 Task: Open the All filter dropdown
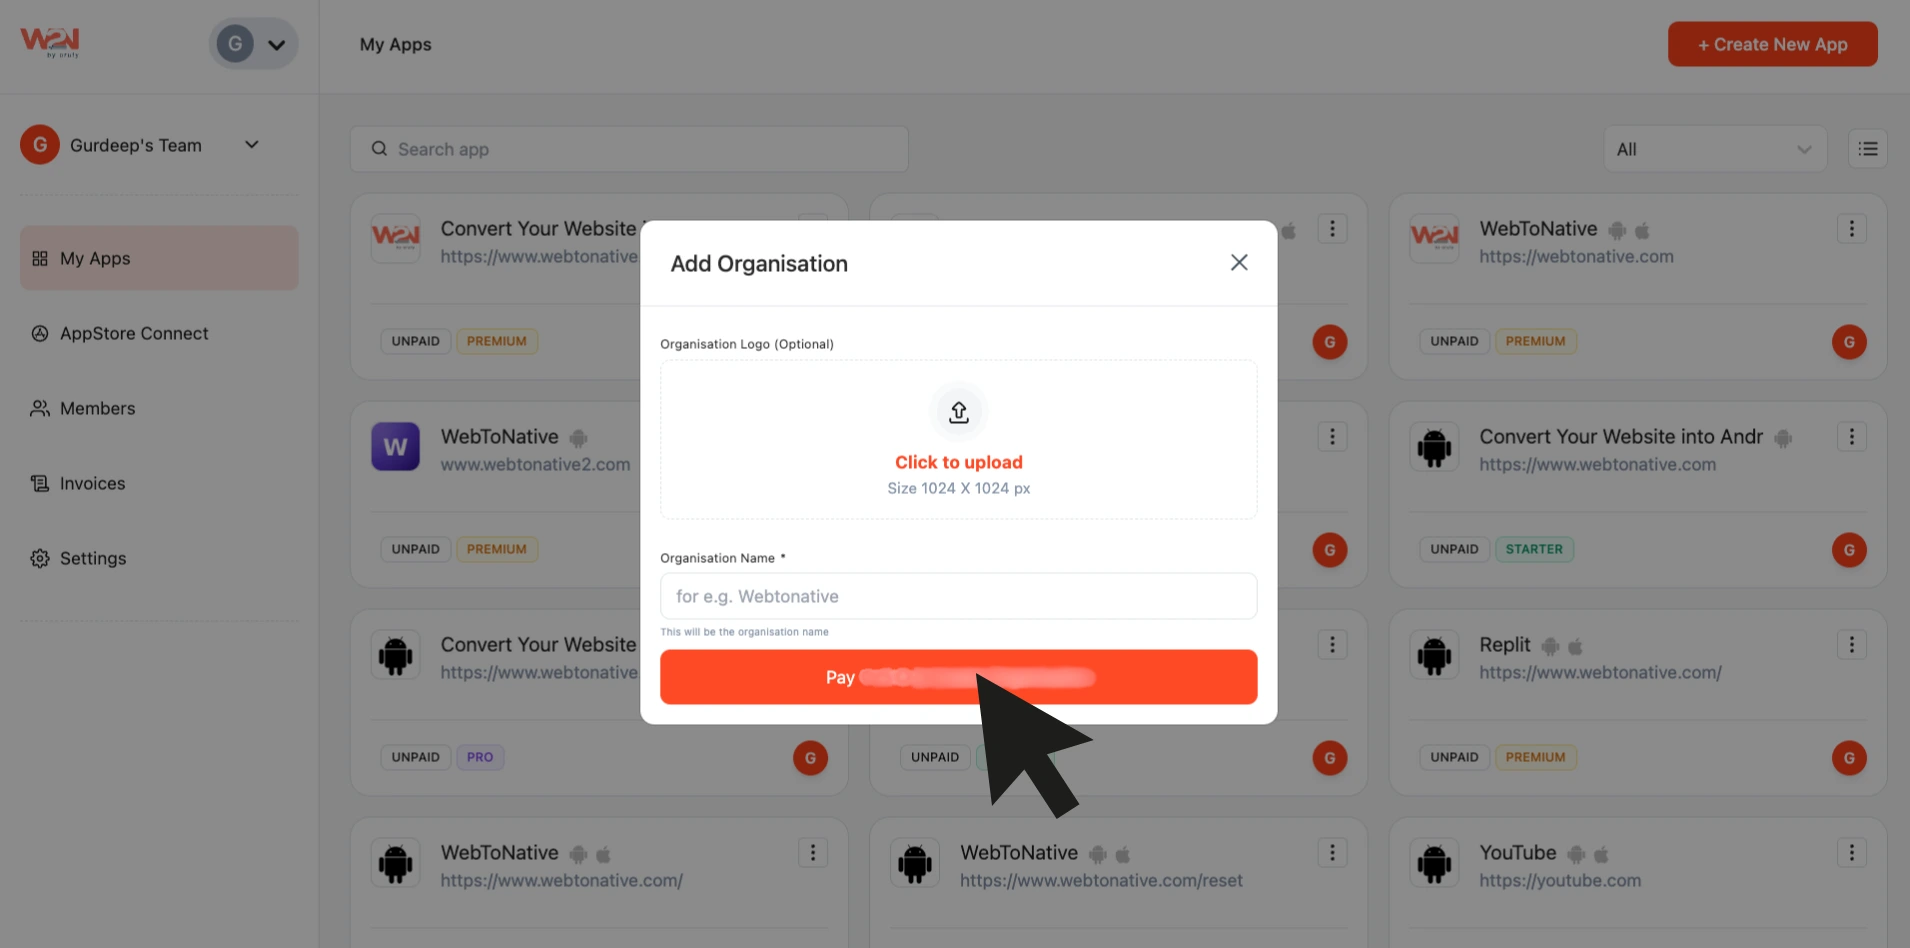1715,149
